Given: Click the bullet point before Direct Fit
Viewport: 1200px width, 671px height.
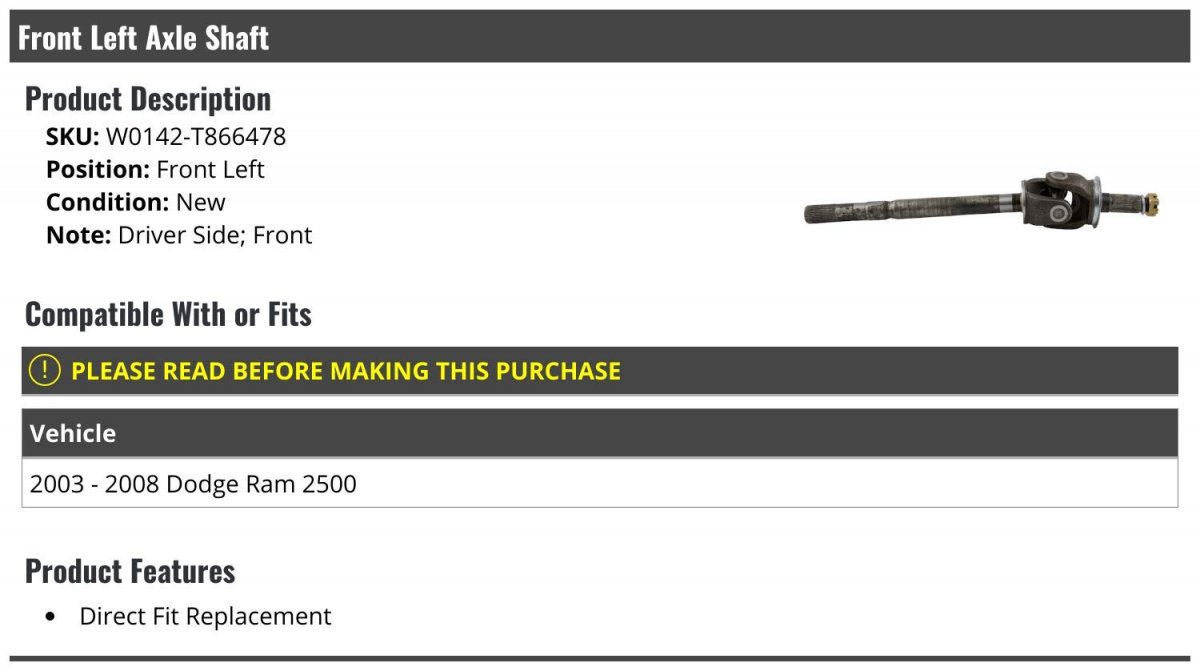Looking at the screenshot, I should [x=51, y=617].
